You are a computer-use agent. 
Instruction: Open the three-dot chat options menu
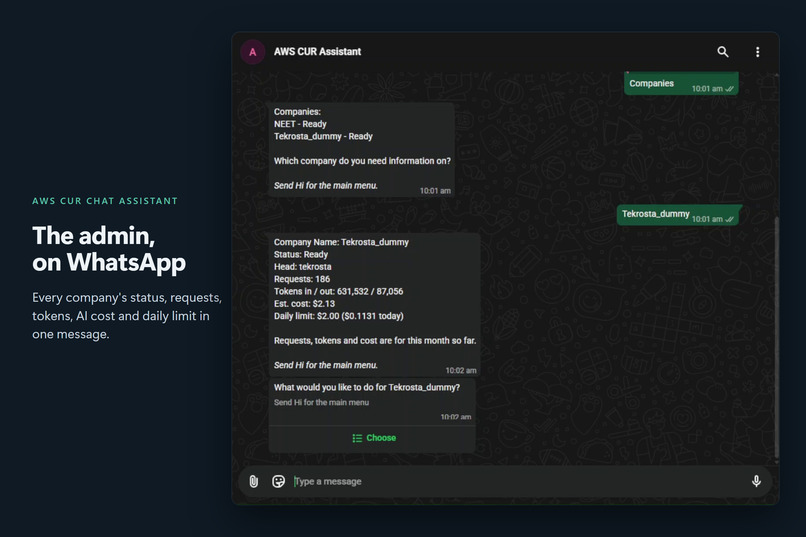tap(757, 52)
